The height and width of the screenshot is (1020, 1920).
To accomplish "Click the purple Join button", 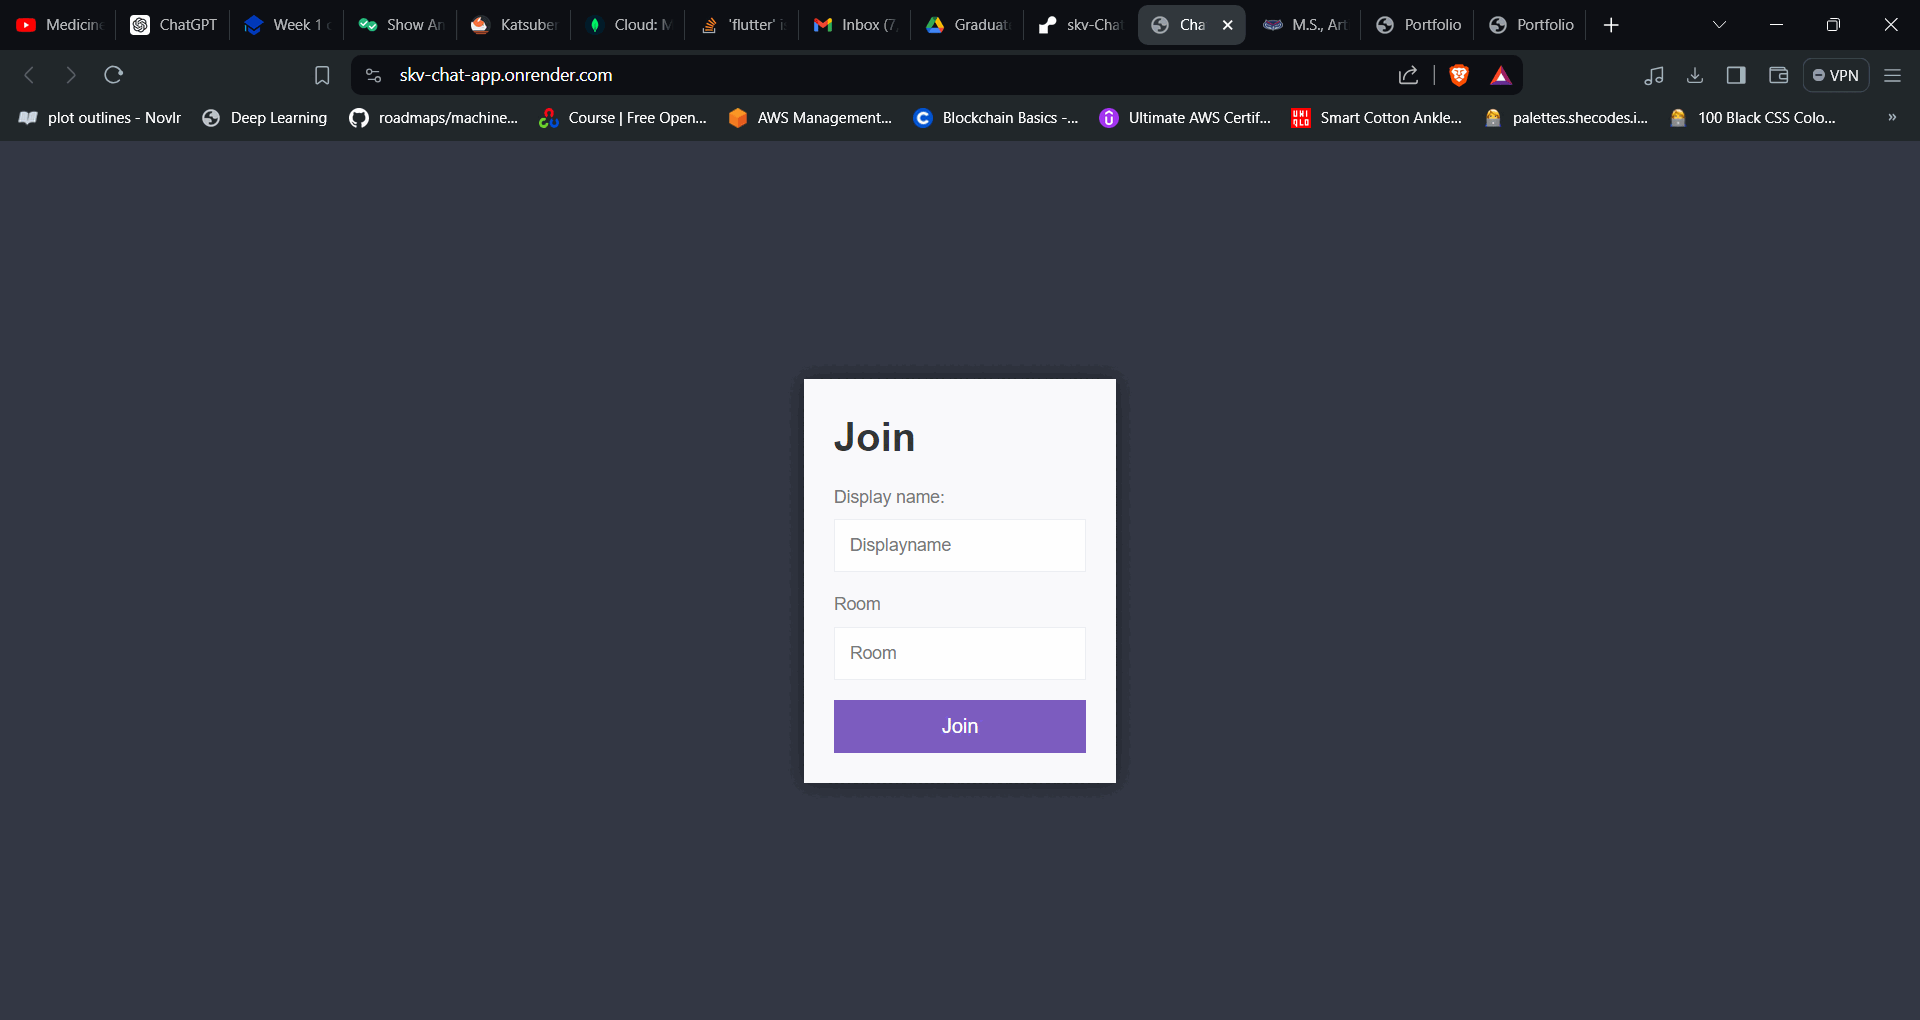I will coord(960,726).
